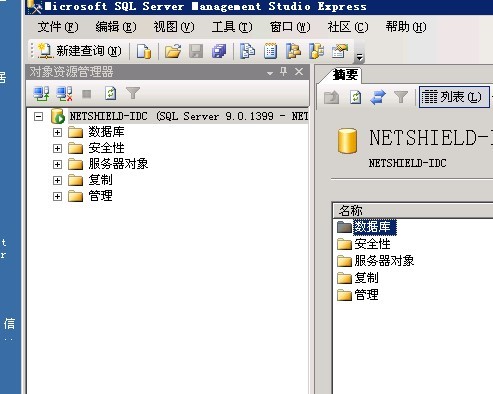This screenshot has height=394, width=493.
Task: Click the properties window toolbar icon
Action: [340, 51]
